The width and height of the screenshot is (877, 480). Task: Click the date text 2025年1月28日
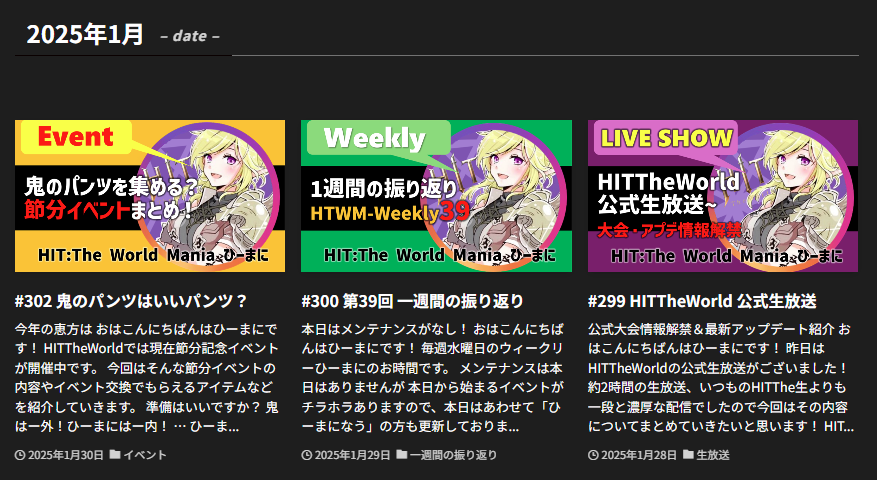tap(639, 455)
